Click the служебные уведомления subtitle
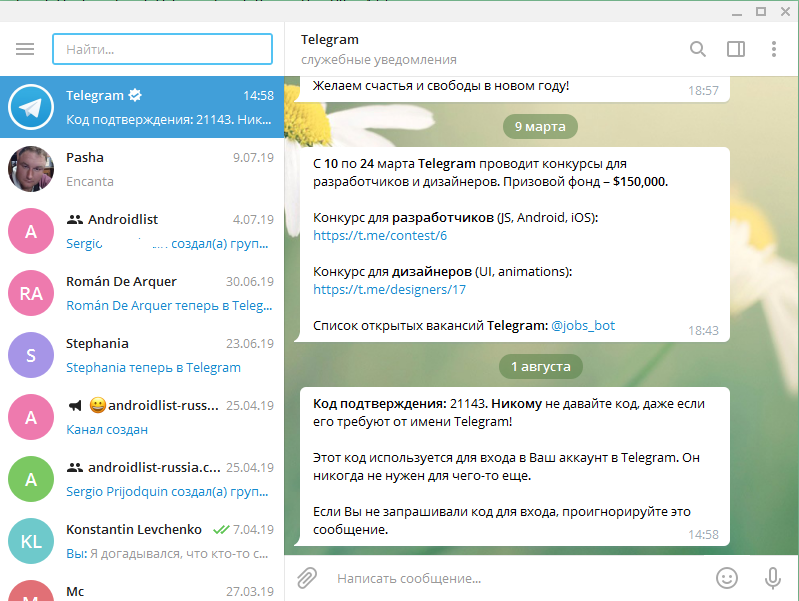 (x=379, y=60)
